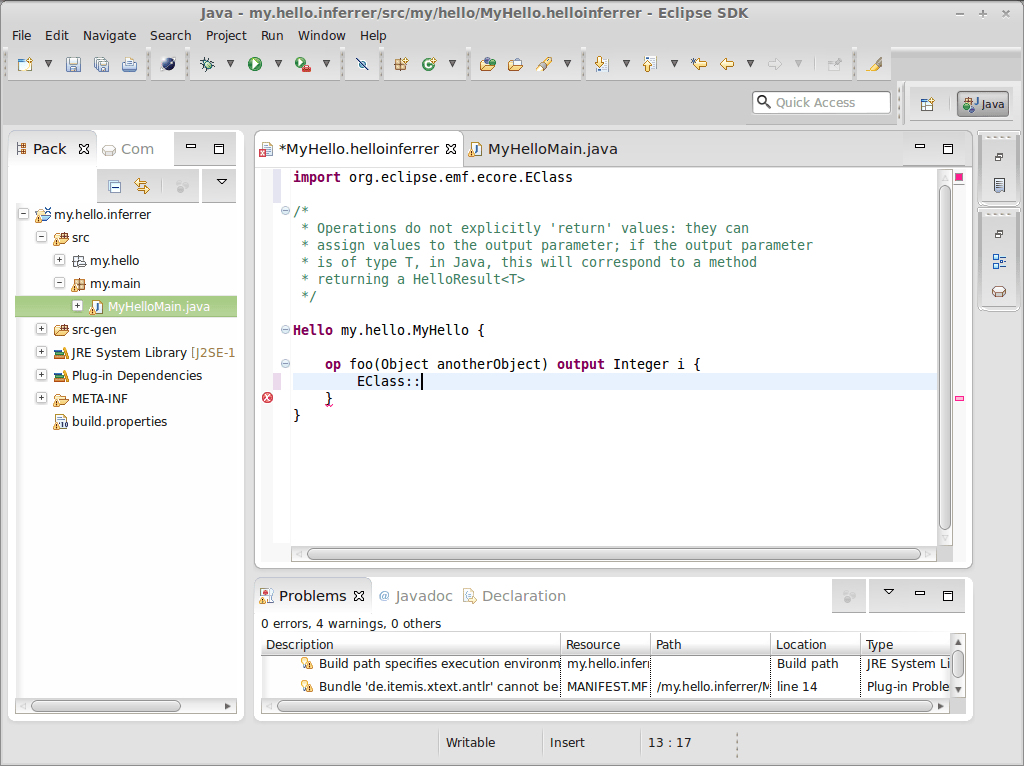This screenshot has height=766, width=1024.
Task: Launch Debug with the bug icon
Action: pyautogui.click(x=207, y=64)
